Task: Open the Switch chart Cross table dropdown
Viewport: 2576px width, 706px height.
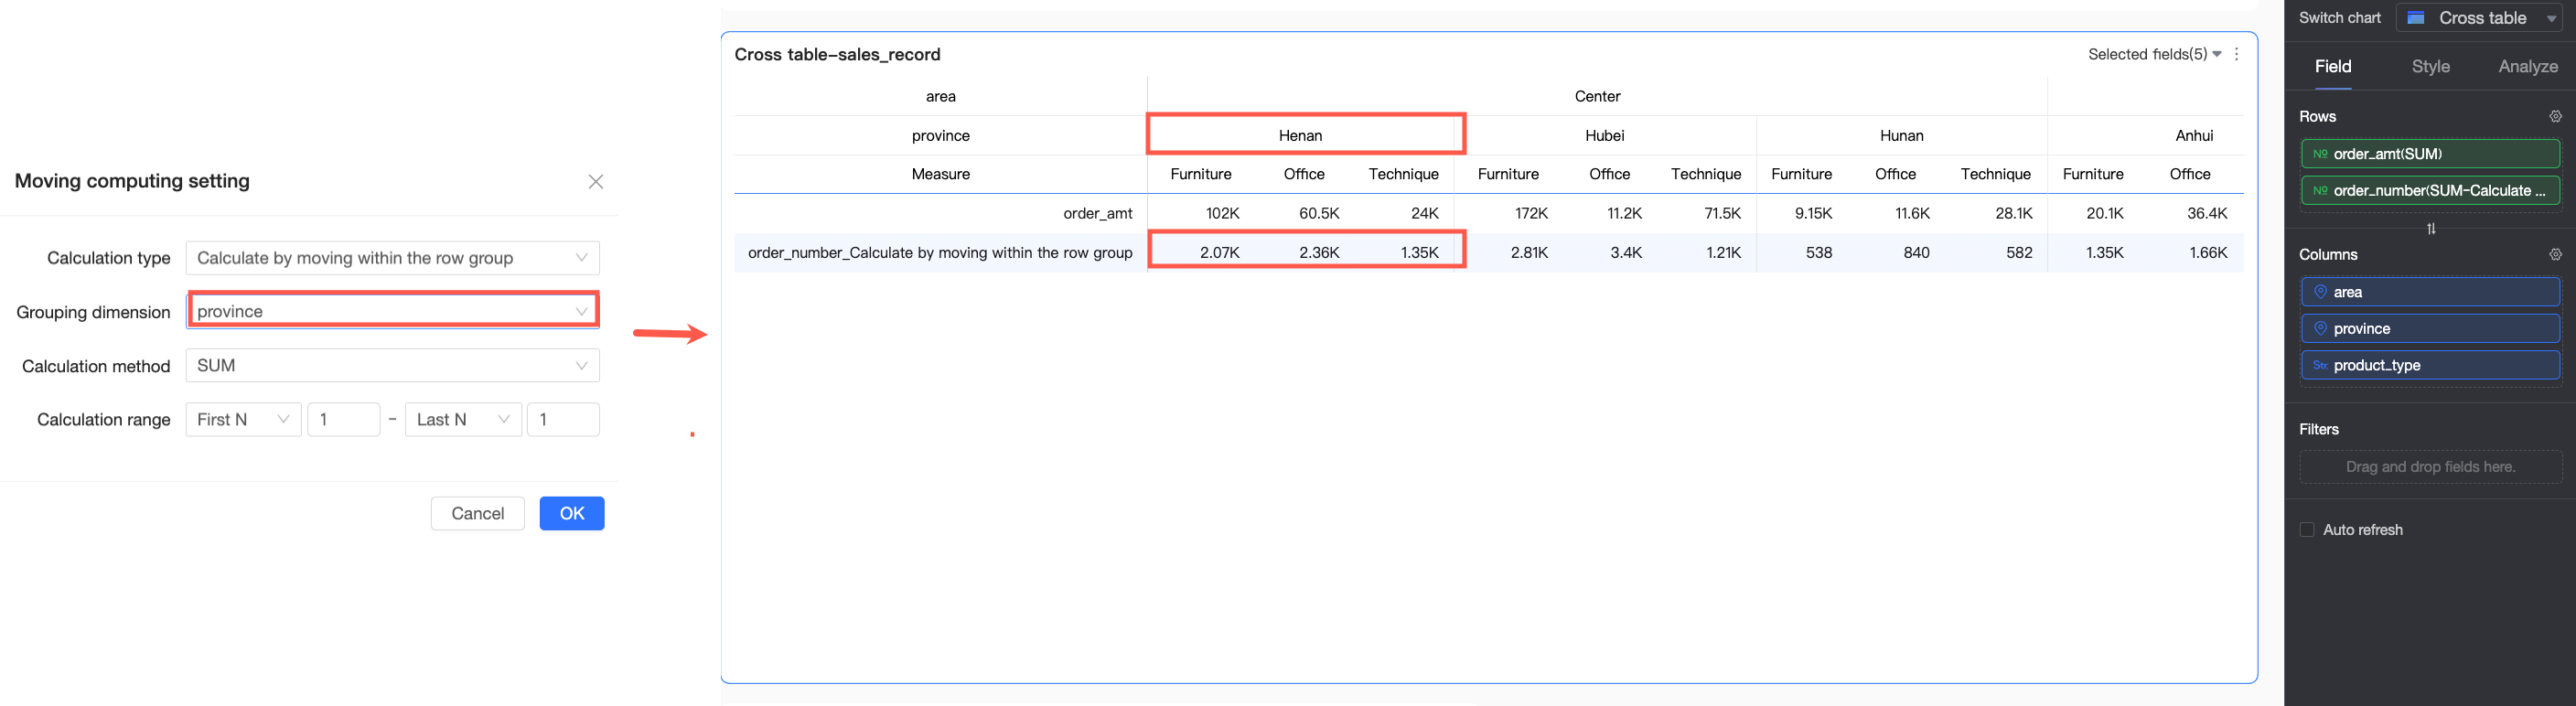Action: click(2478, 18)
